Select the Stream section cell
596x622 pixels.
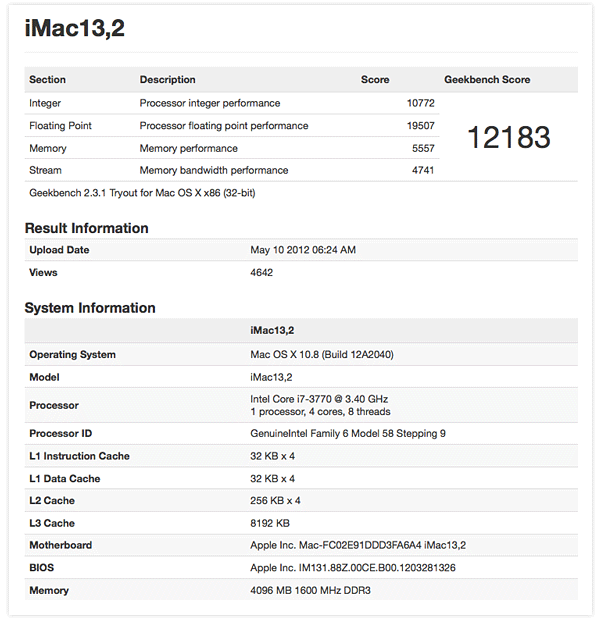click(45, 170)
